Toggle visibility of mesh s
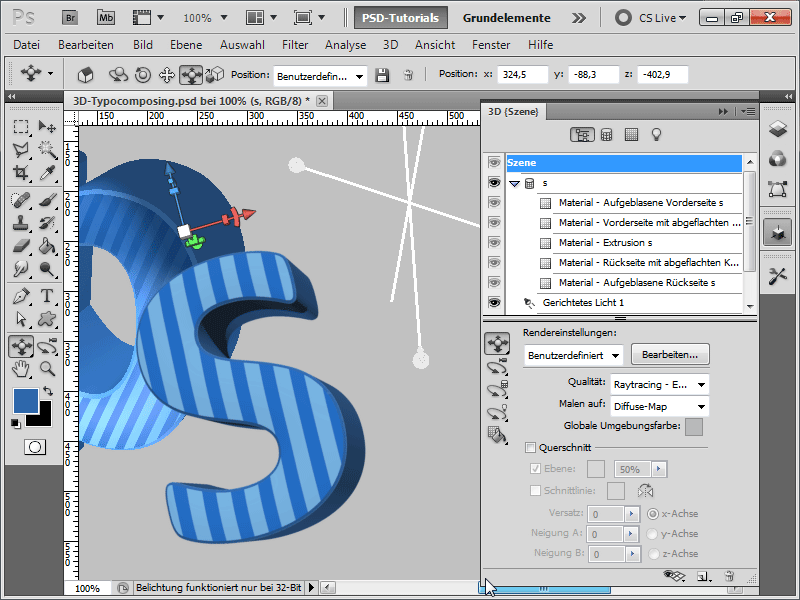The image size is (800, 600). coord(494,183)
